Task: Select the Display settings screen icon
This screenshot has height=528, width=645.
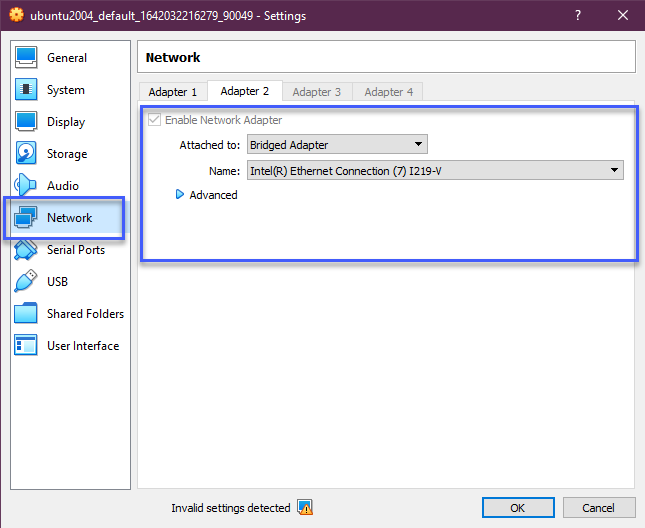Action: point(26,122)
